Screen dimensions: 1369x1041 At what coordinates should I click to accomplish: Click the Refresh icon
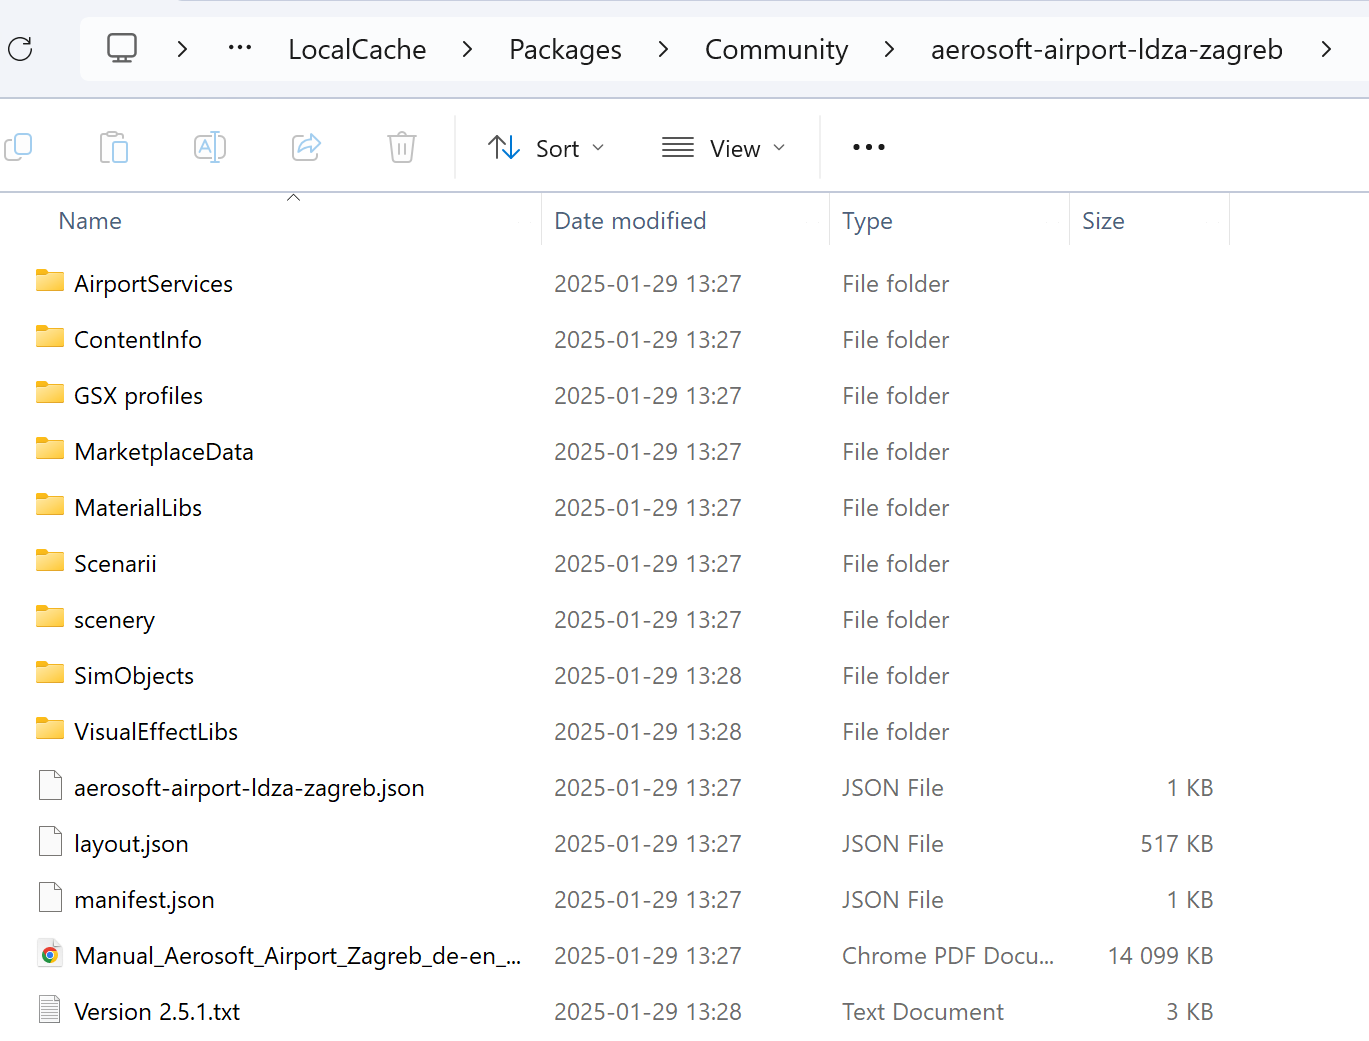point(20,49)
